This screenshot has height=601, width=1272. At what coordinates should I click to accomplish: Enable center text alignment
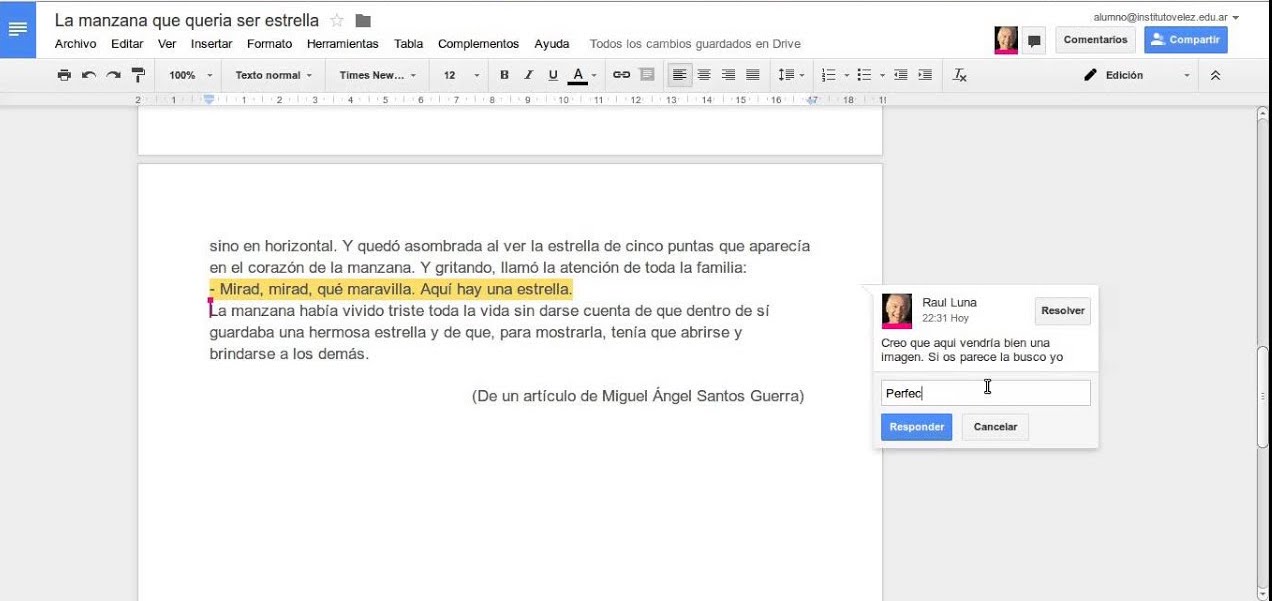click(x=704, y=75)
